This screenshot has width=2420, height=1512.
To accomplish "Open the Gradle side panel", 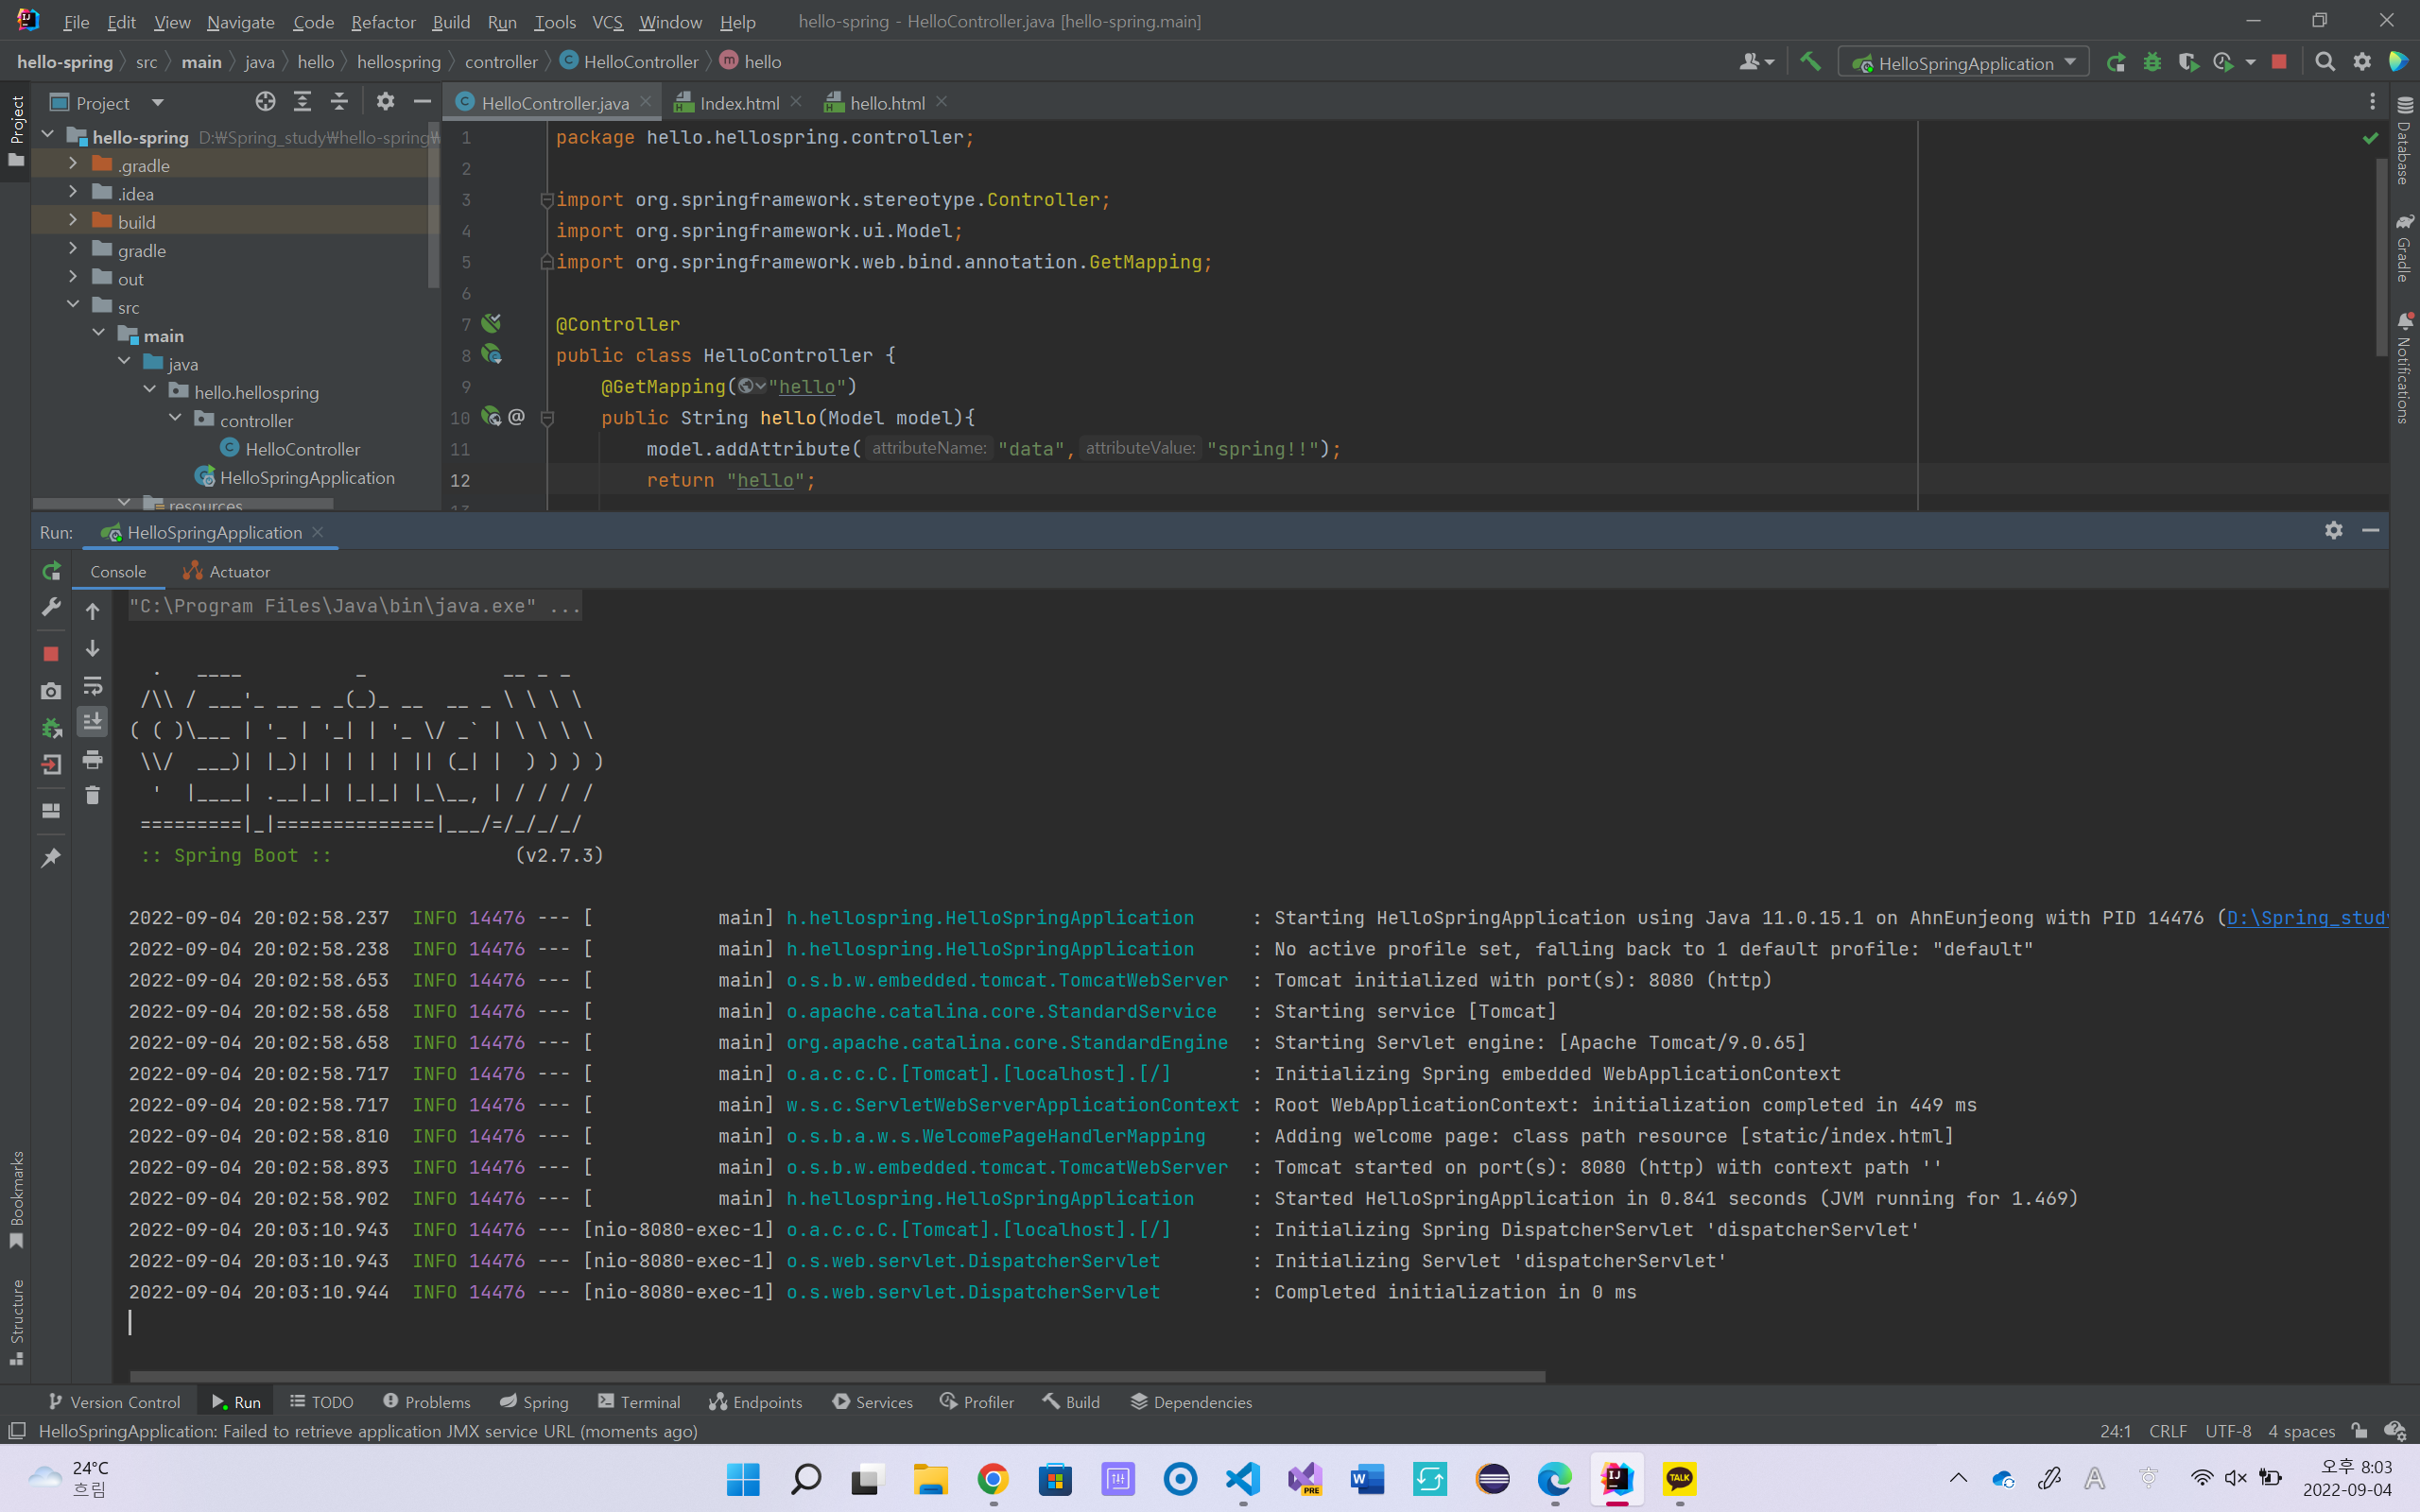I will click(2404, 248).
